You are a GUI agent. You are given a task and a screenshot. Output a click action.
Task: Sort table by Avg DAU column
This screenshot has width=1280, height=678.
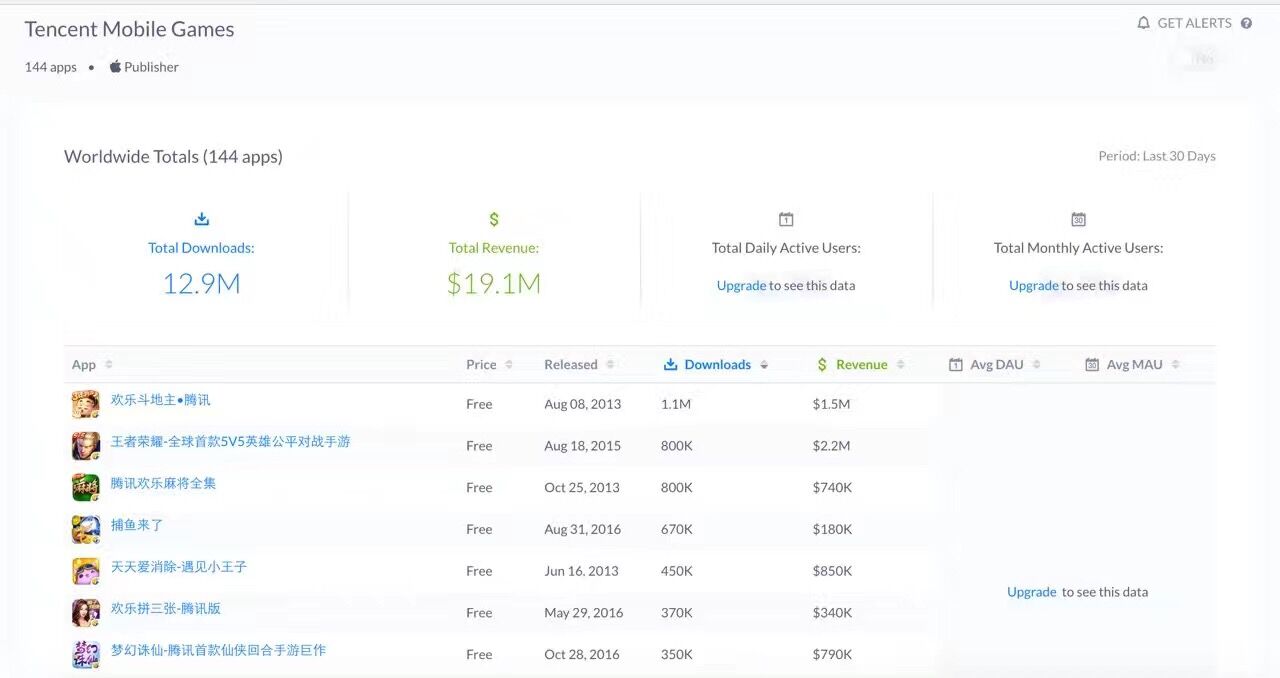click(x=995, y=364)
